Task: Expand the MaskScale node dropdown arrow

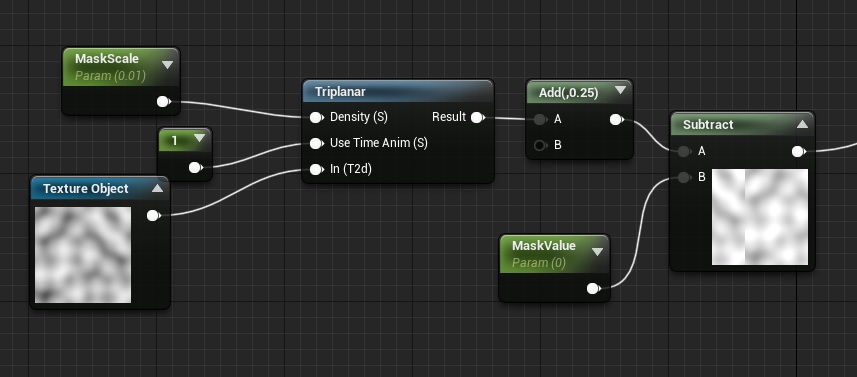Action: (168, 64)
